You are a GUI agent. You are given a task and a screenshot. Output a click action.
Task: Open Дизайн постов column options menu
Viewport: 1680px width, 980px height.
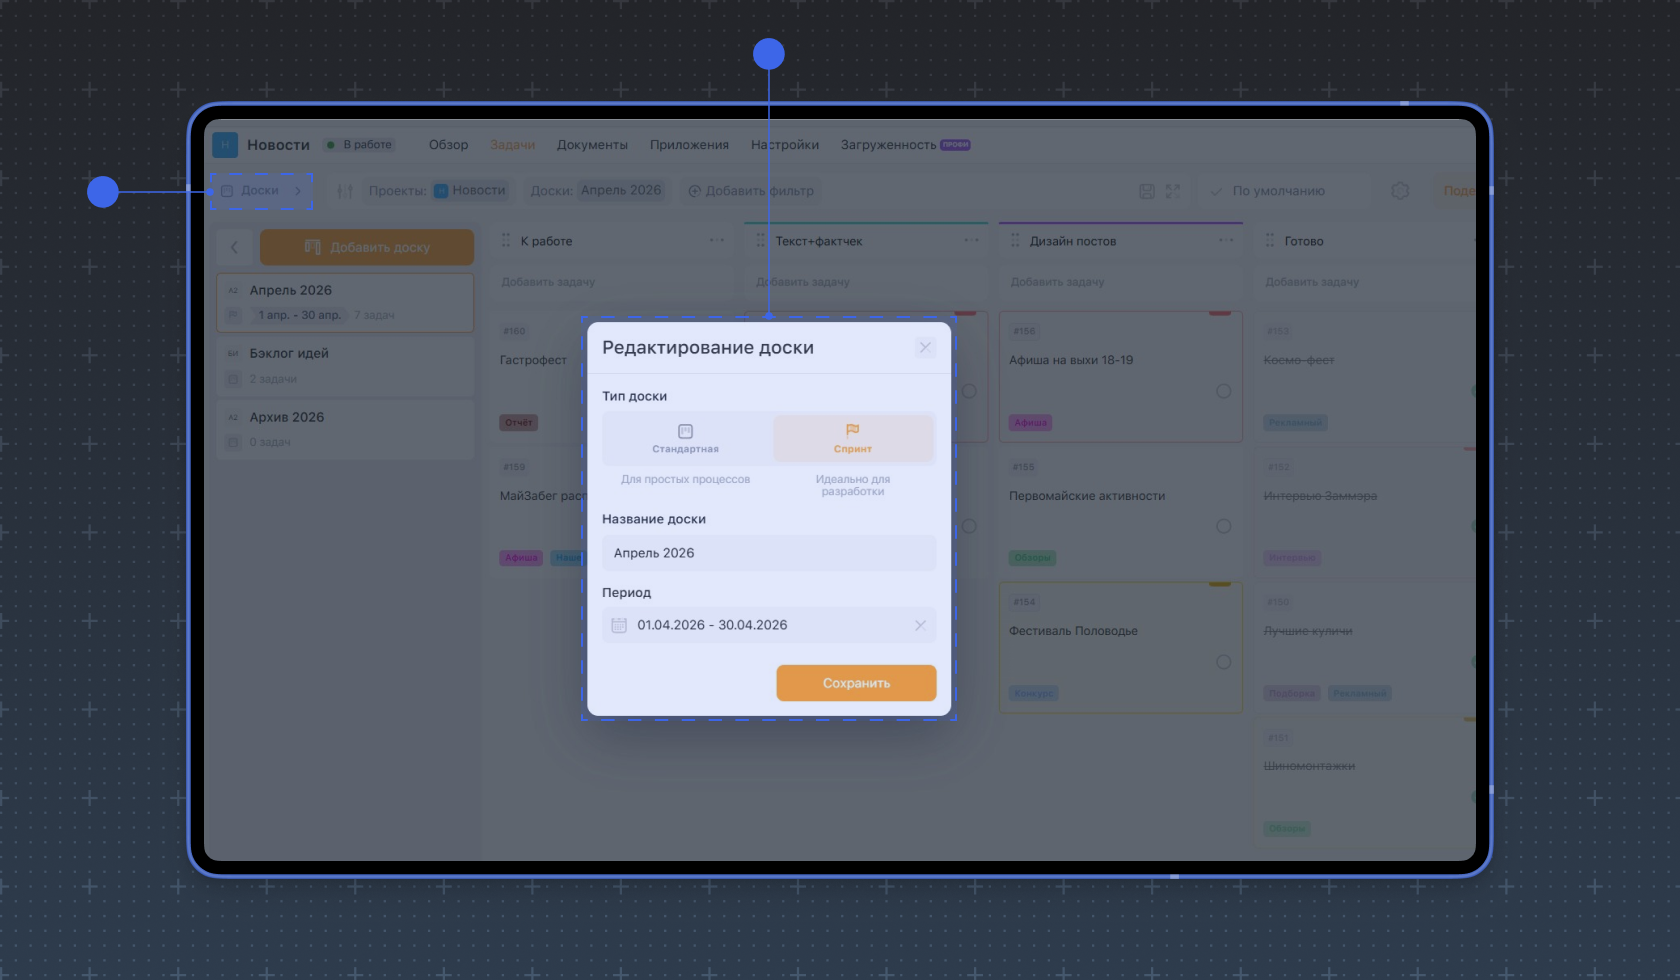click(1226, 240)
